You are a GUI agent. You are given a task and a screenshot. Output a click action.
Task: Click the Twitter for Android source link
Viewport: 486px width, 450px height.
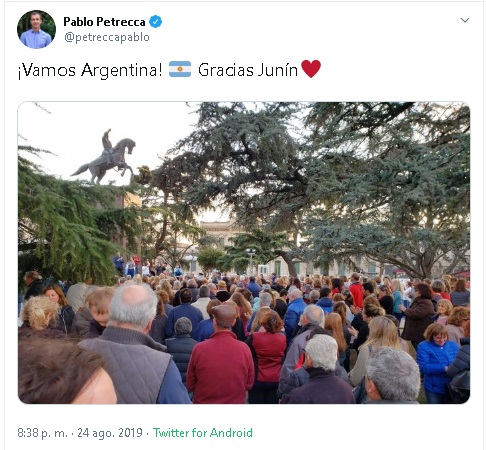click(x=203, y=433)
